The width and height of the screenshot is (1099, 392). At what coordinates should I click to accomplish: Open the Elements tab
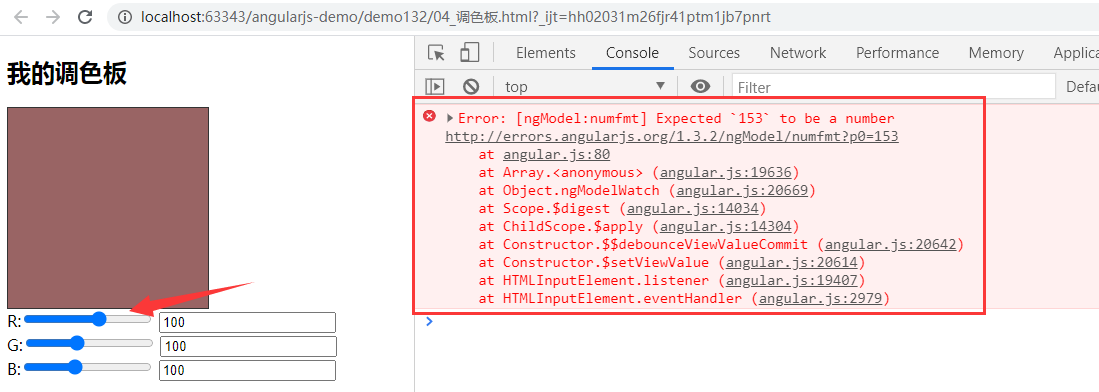(x=545, y=53)
